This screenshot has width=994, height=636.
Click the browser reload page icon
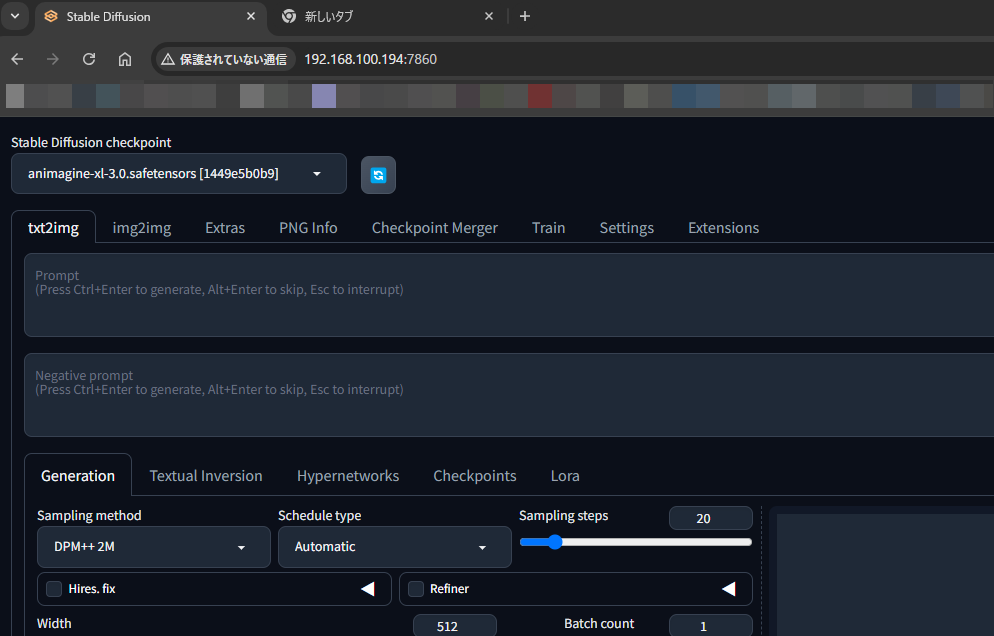tap(89, 59)
